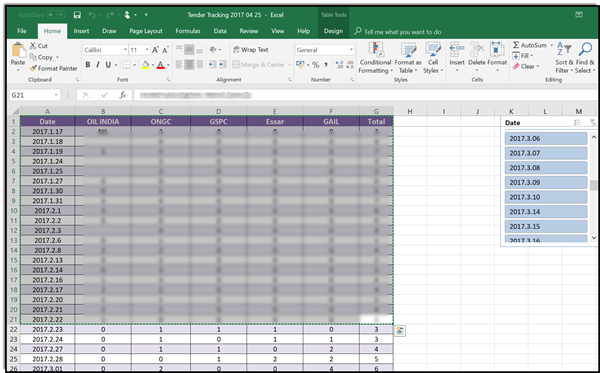Click the Tell me what you want box
The width and height of the screenshot is (600, 373).
pos(398,32)
